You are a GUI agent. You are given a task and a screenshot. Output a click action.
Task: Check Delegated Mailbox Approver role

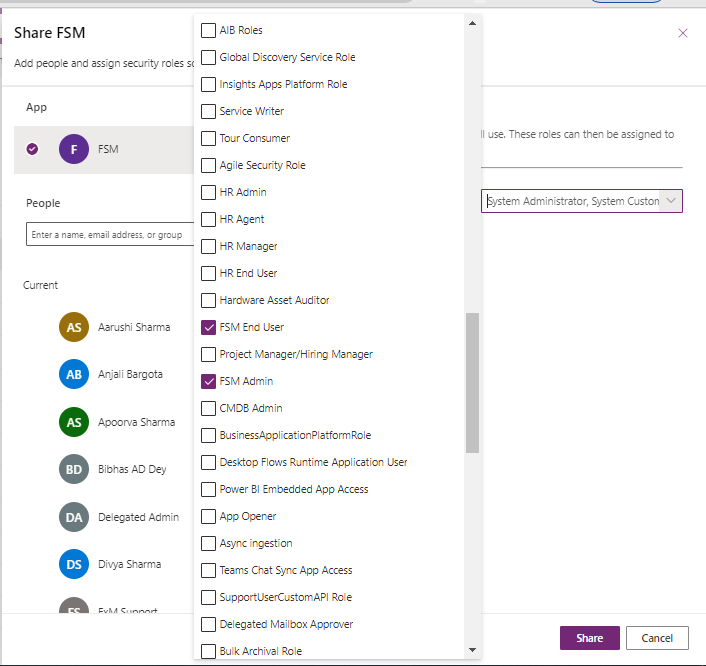pos(208,625)
